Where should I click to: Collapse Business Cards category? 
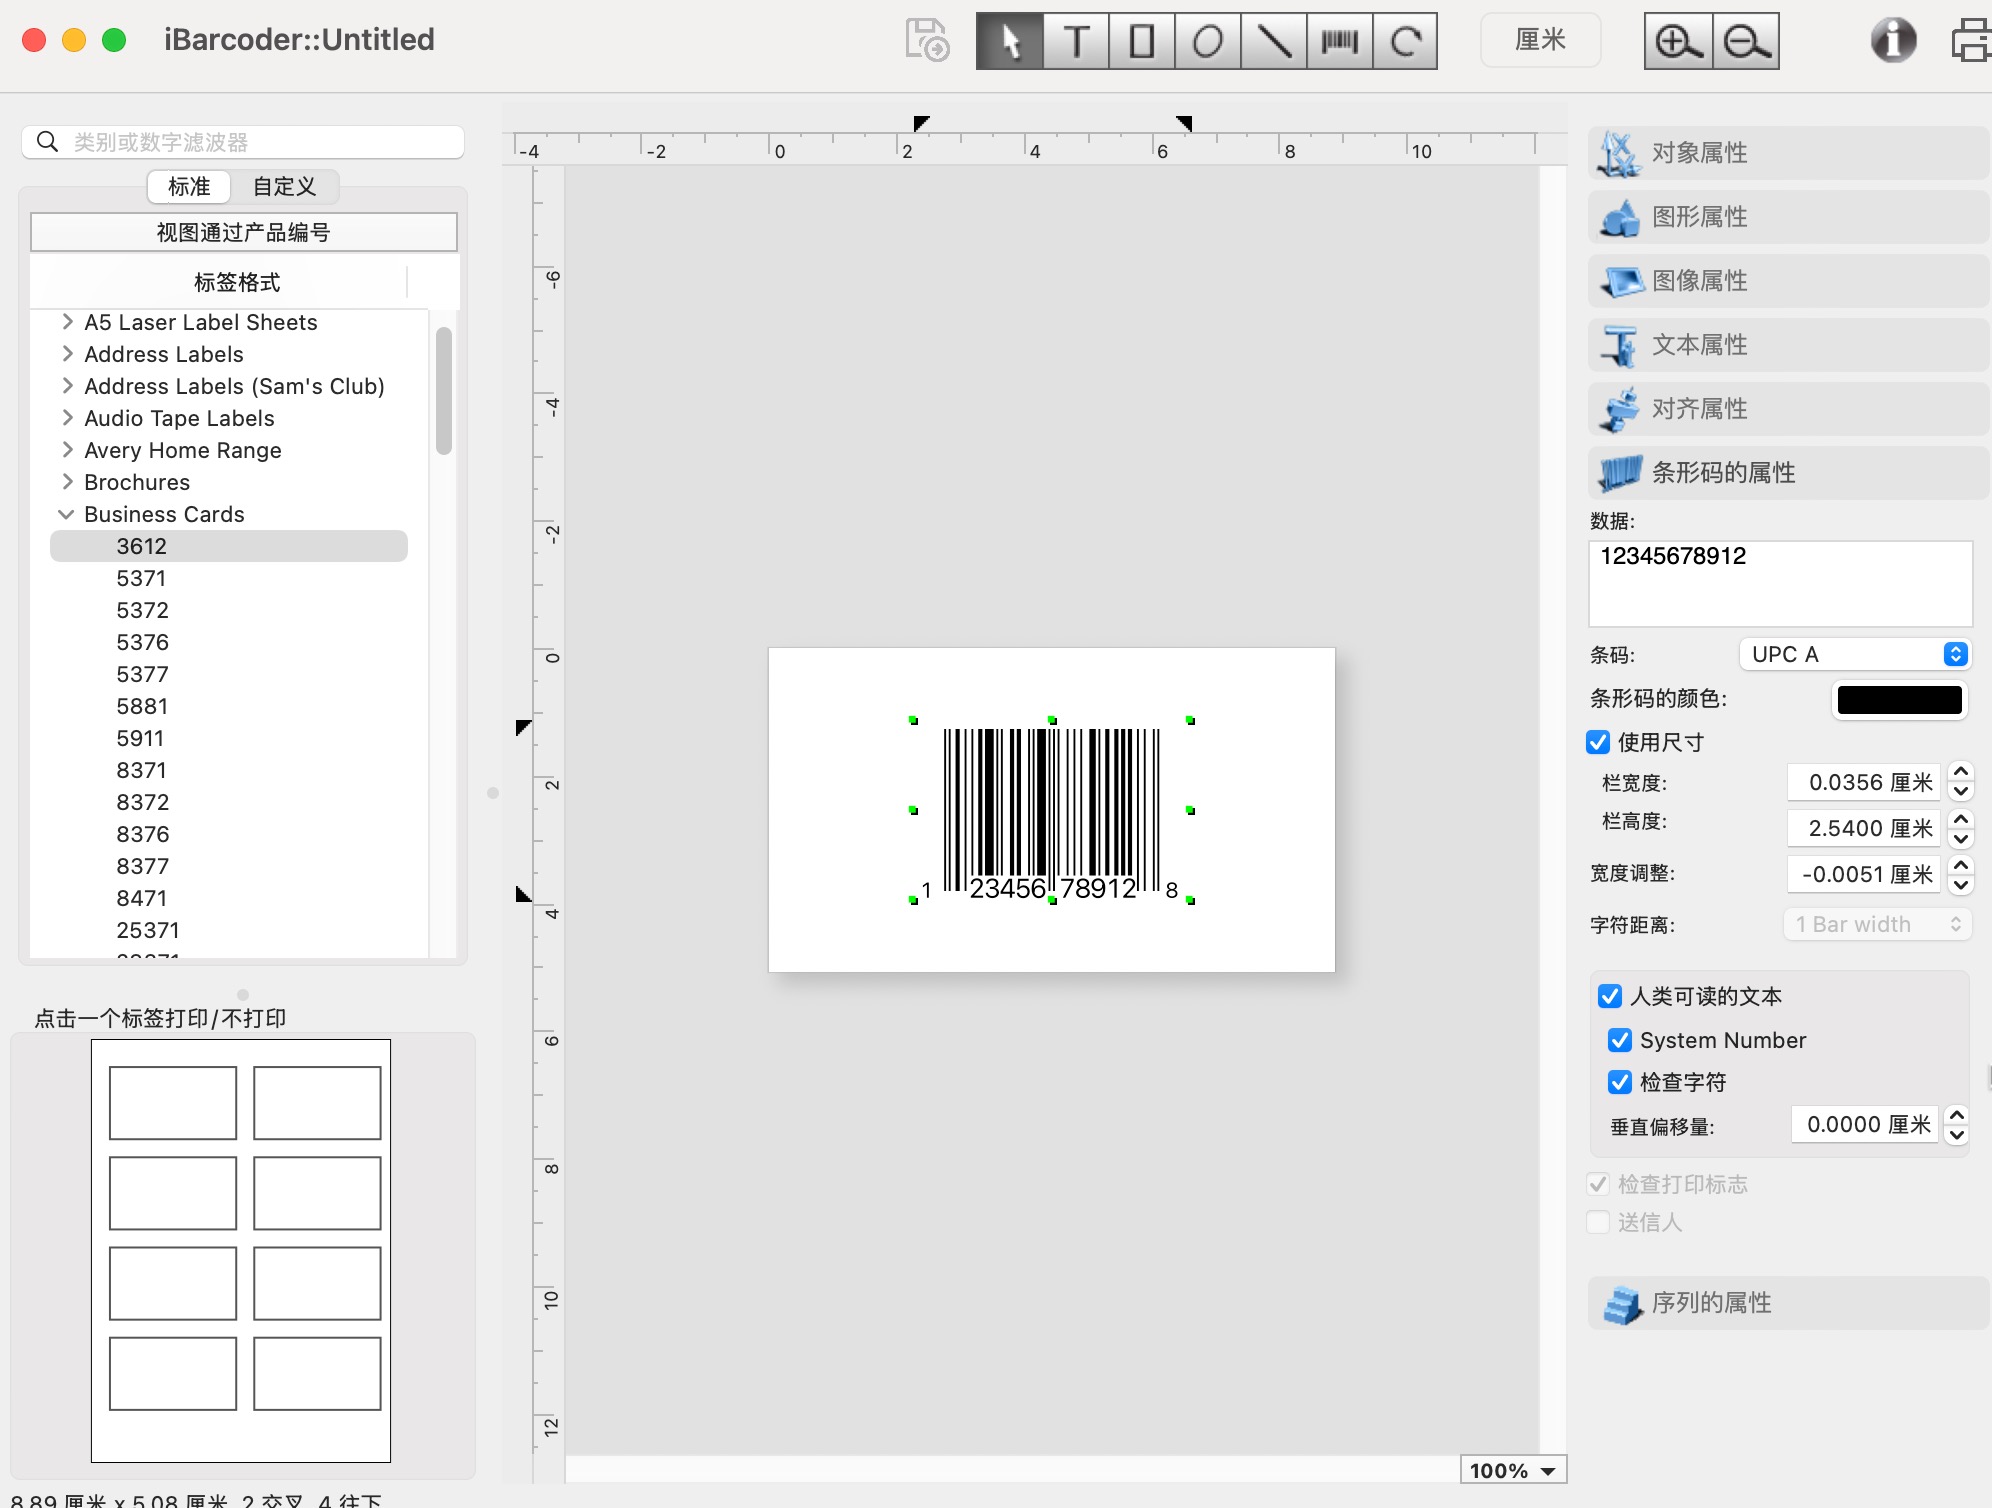[67, 514]
